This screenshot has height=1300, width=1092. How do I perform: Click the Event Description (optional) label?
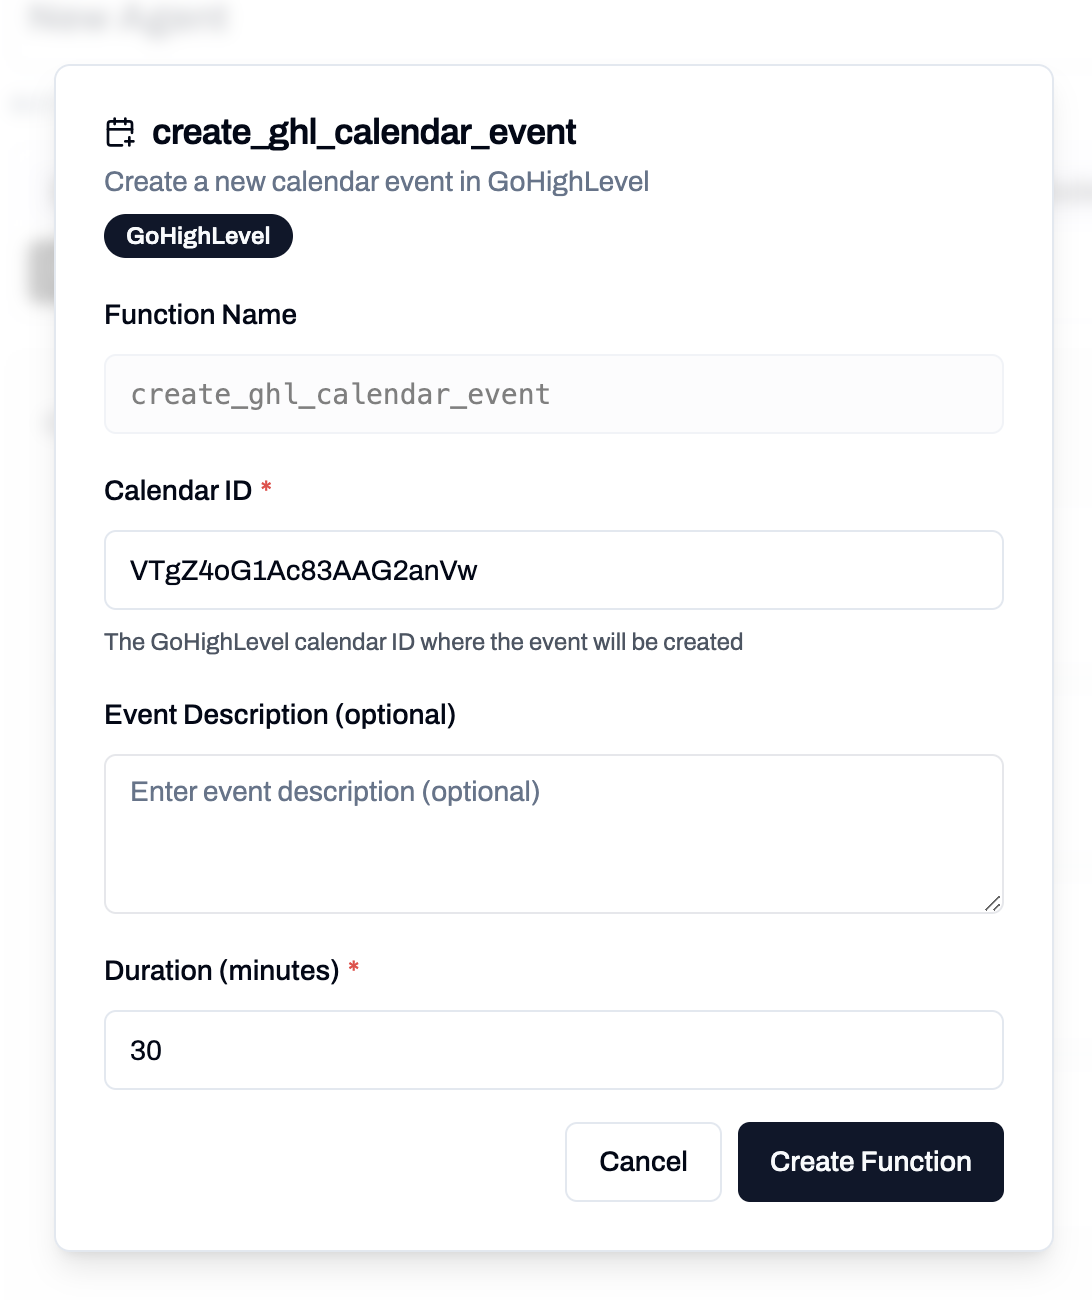click(x=280, y=714)
